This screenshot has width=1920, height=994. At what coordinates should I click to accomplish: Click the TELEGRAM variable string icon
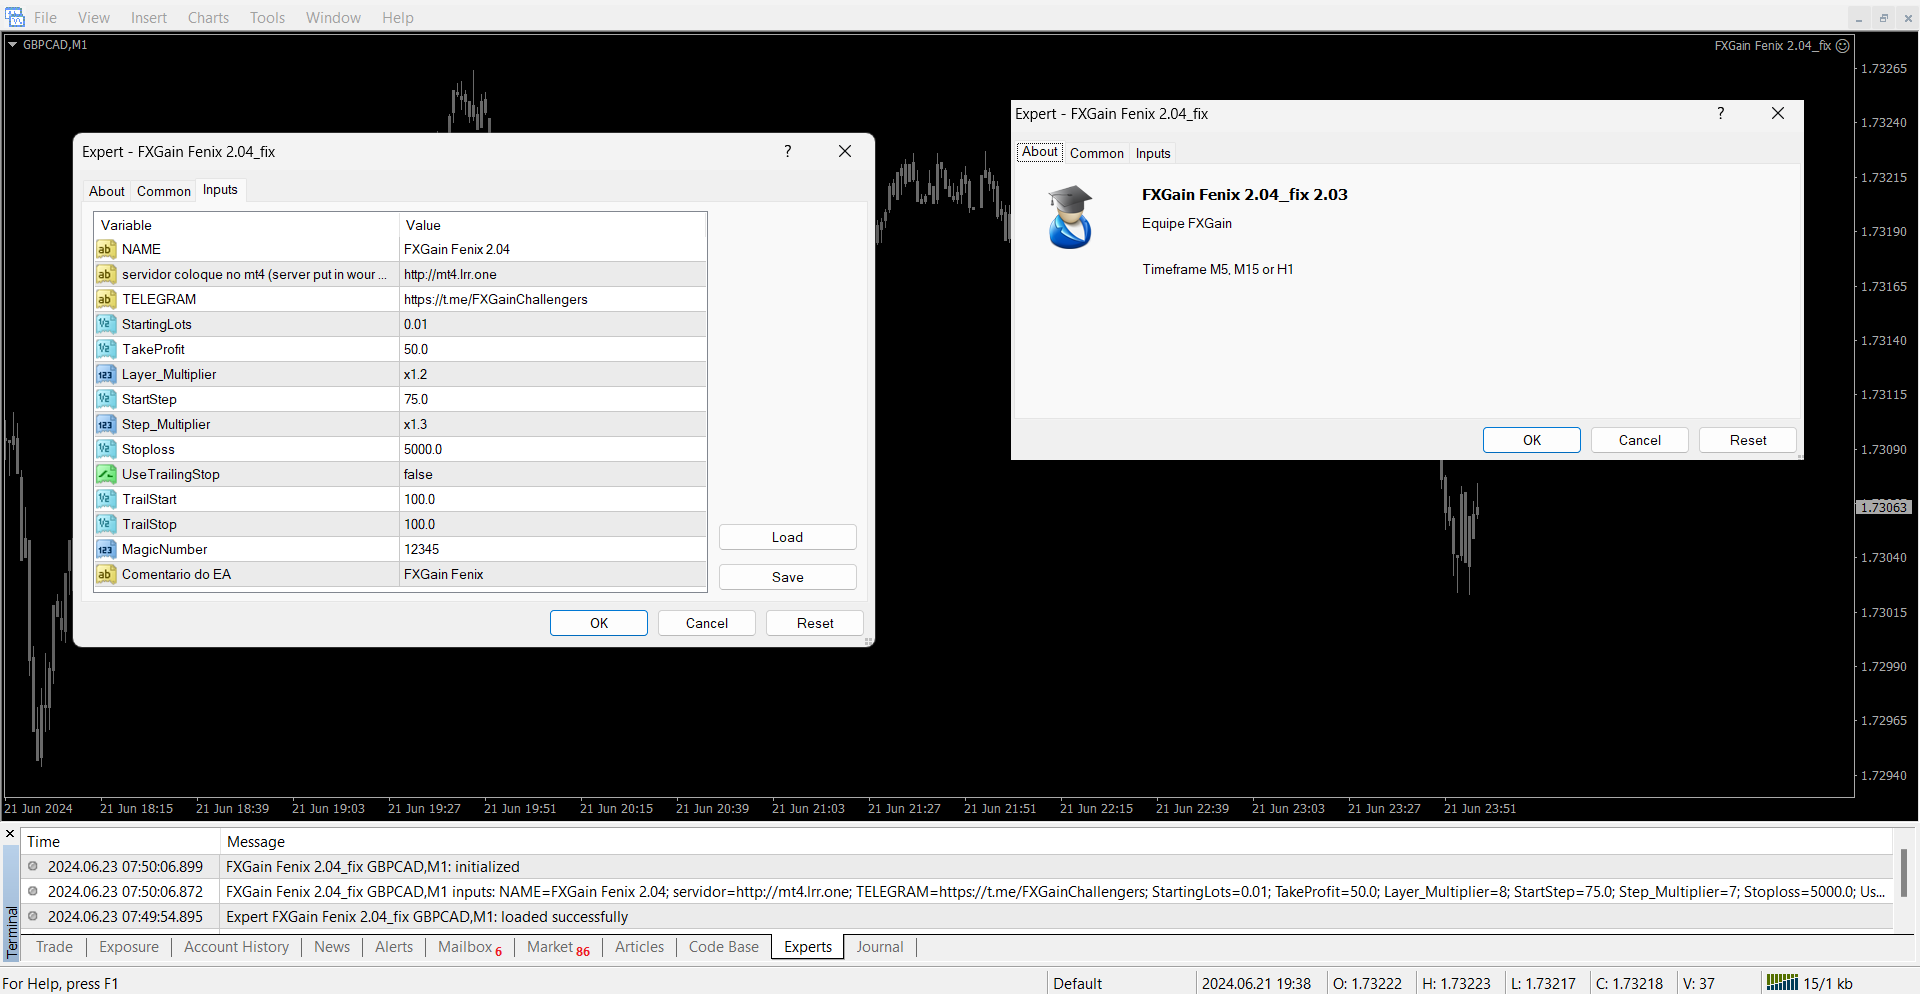tap(106, 299)
